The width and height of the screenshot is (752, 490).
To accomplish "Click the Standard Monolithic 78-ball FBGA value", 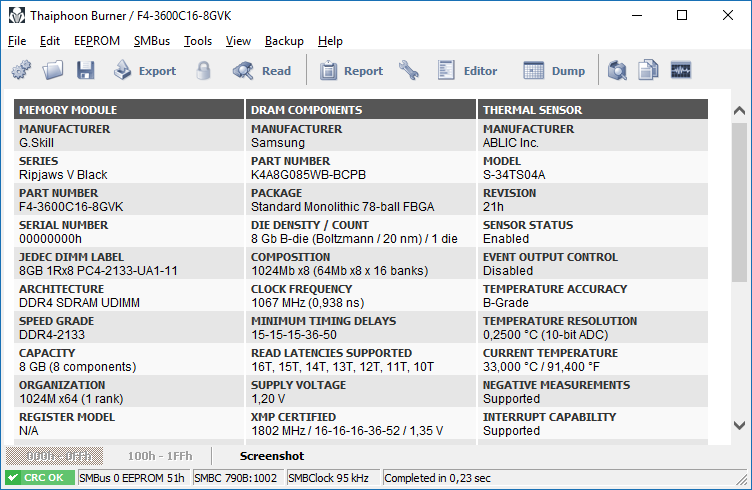I will coord(342,207).
